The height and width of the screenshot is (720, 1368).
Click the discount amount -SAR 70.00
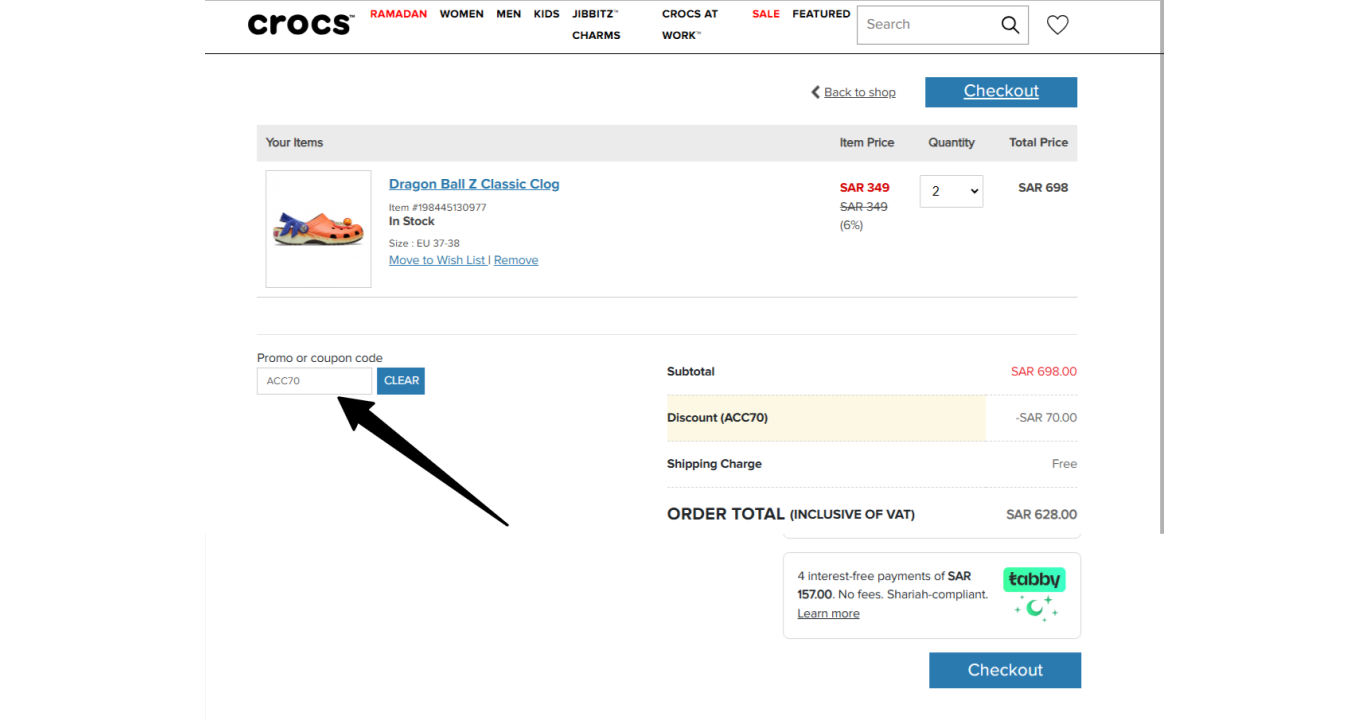pos(1046,418)
